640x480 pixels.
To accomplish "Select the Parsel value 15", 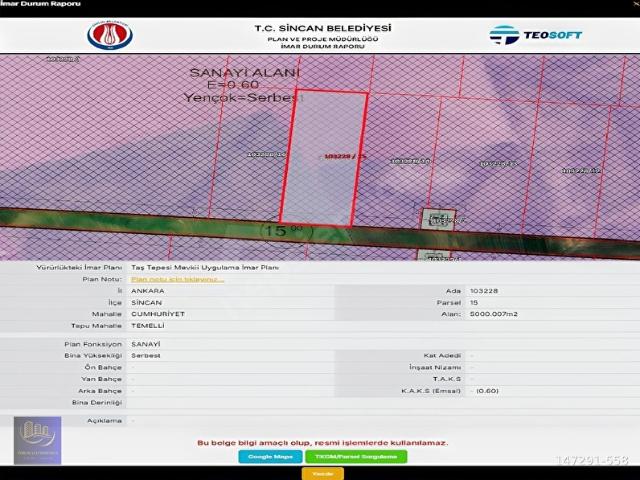I will pyautogui.click(x=474, y=303).
